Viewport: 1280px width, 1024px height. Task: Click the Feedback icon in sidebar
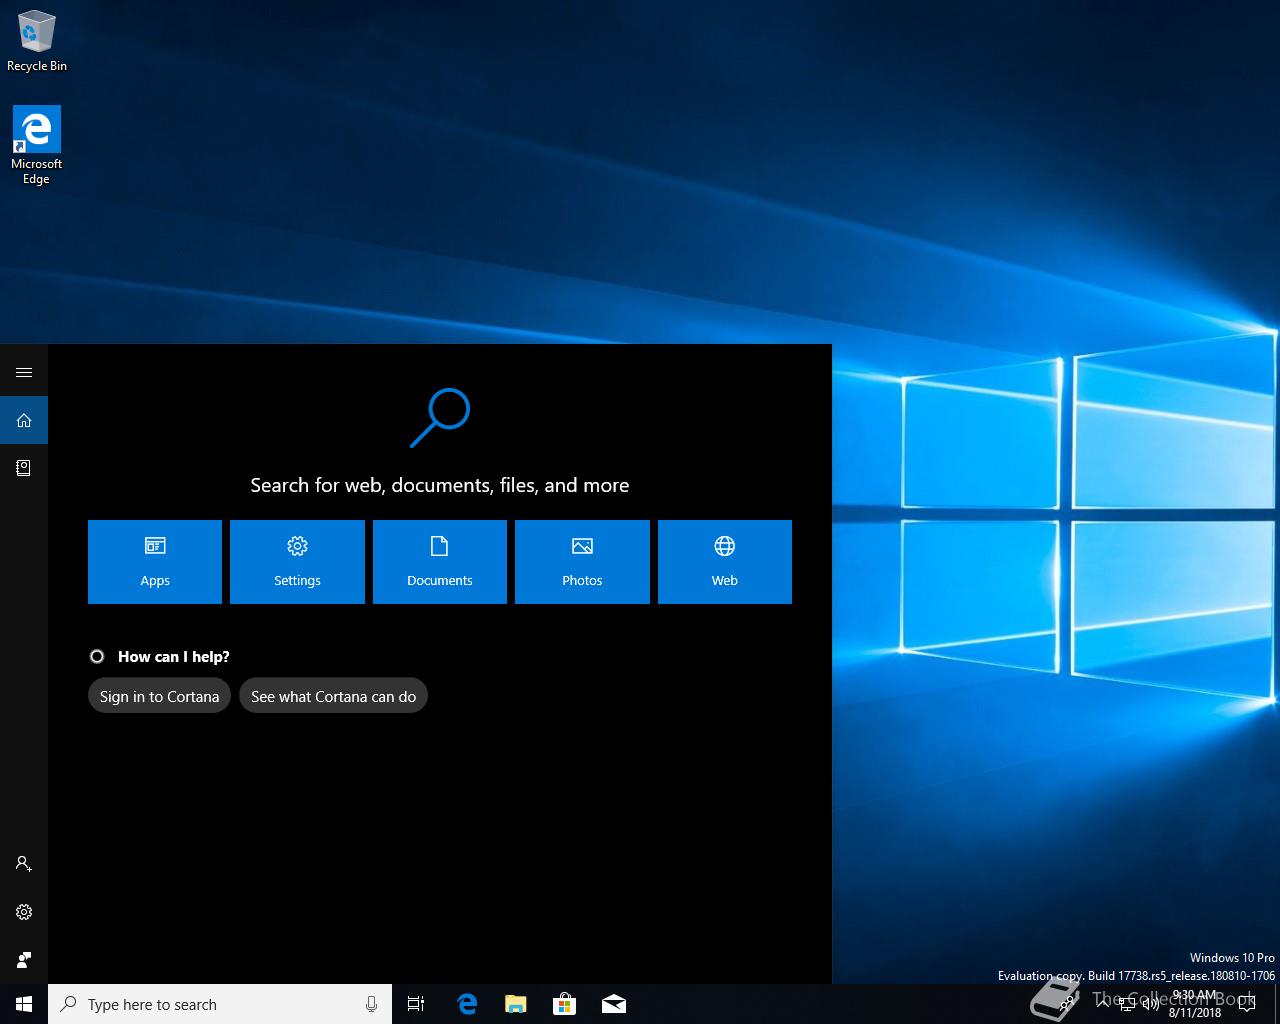(x=24, y=960)
